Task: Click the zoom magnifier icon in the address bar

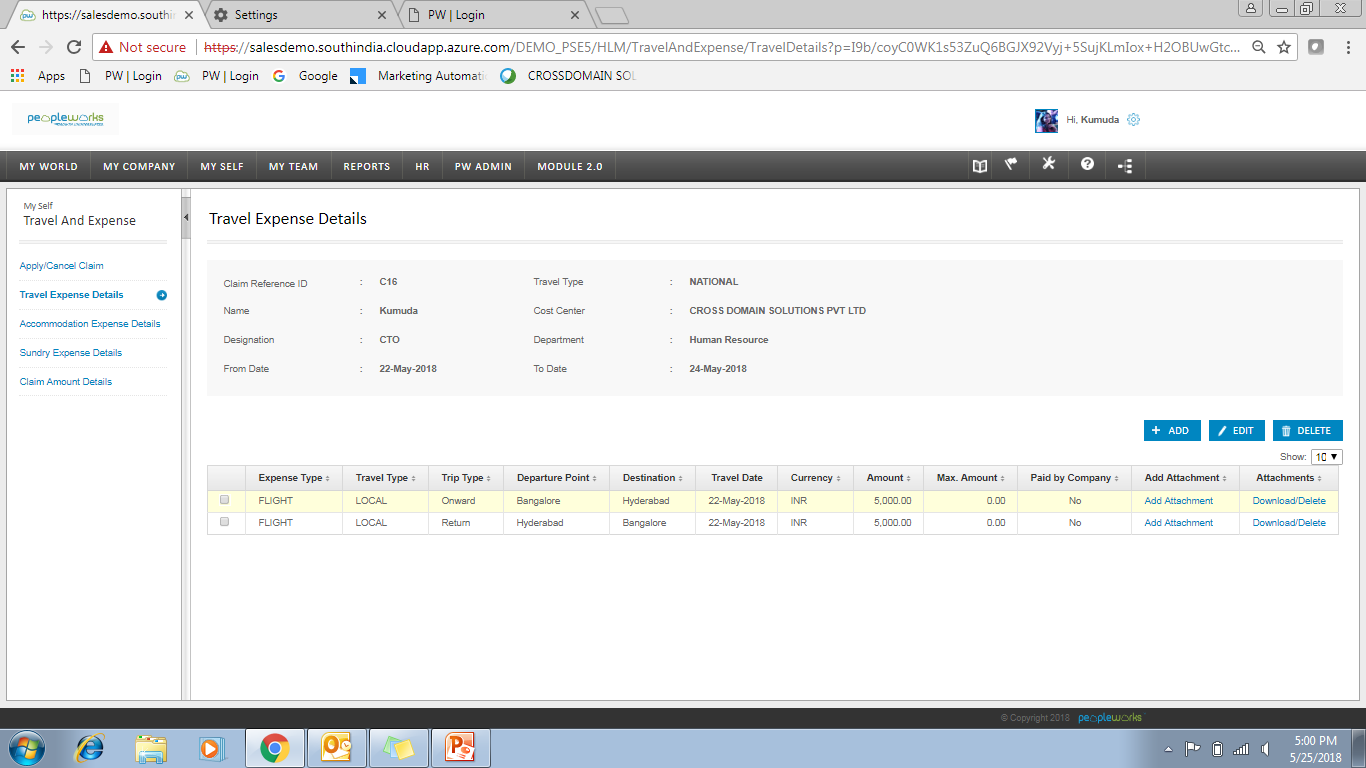Action: (x=1259, y=47)
